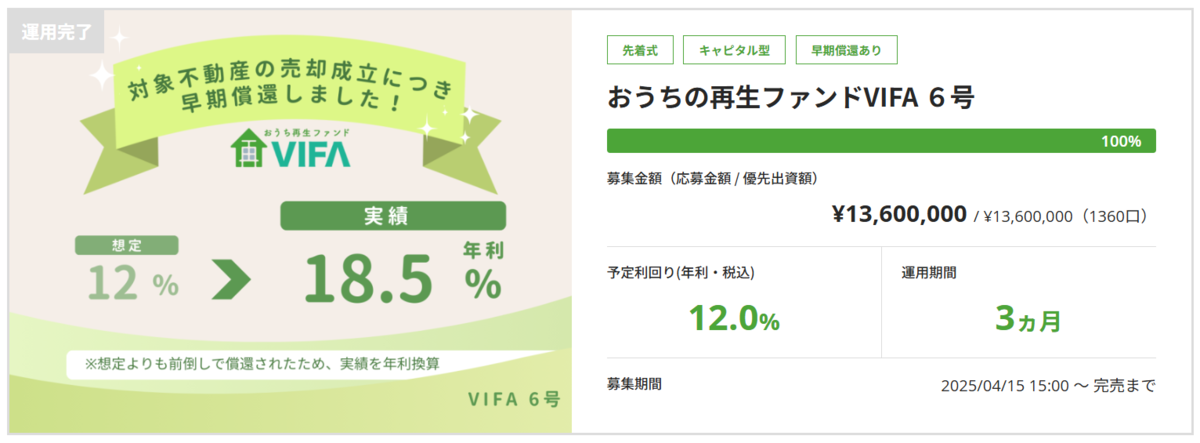Viewport: 1200px width, 443px height.
Task: Click the fund banner thumbnail image
Action: 291,222
